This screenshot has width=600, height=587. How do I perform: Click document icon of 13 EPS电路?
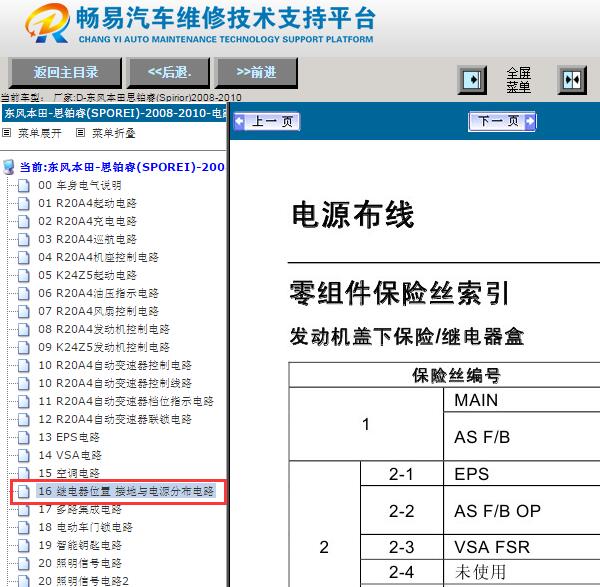pos(24,437)
